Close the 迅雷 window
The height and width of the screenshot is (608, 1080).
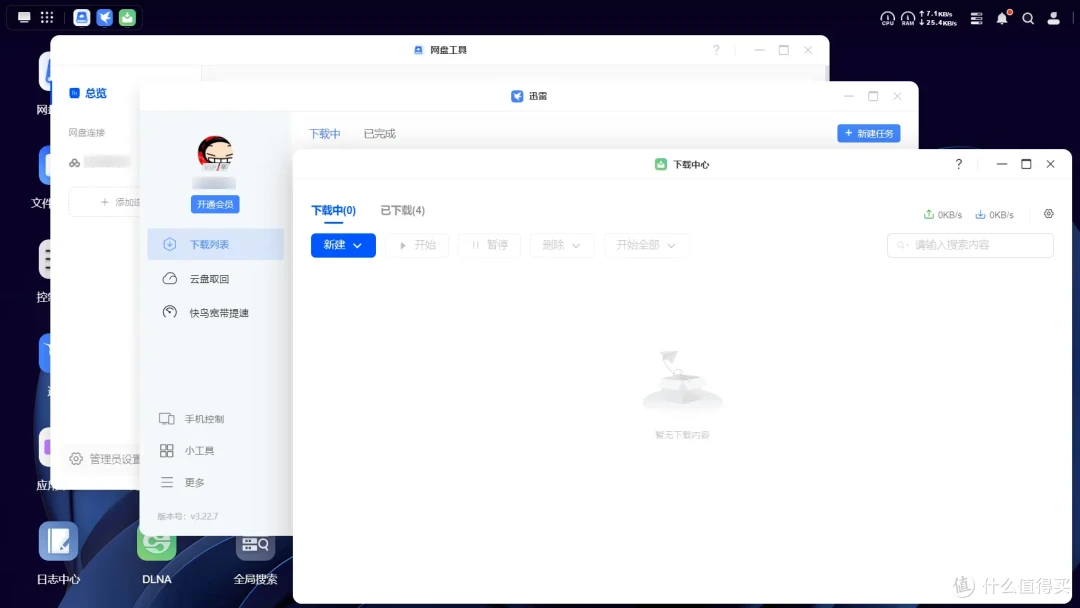(897, 96)
